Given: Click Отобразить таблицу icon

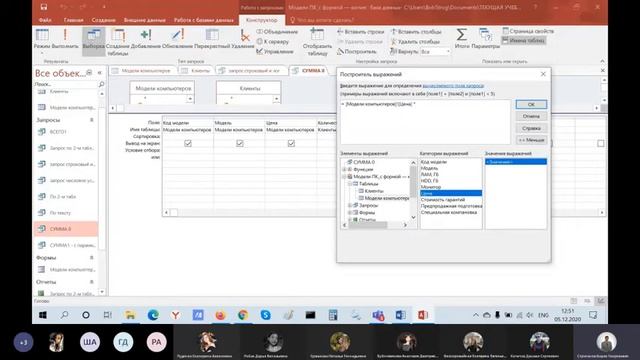Looking at the screenshot, I should pyautogui.click(x=317, y=42).
